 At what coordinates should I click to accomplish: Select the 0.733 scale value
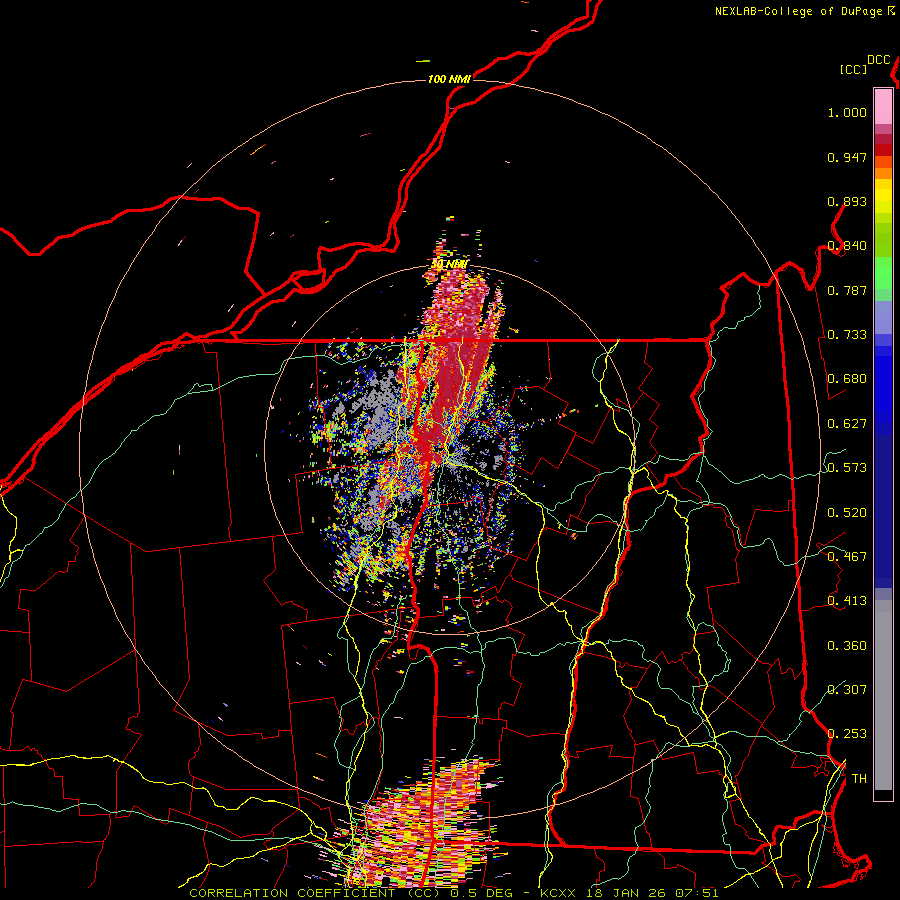click(x=847, y=334)
